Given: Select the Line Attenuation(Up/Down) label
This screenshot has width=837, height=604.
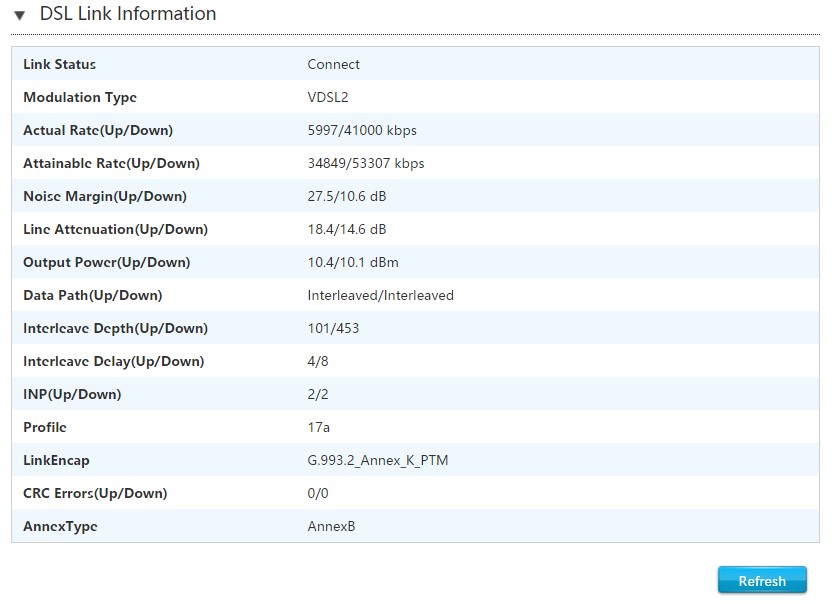Looking at the screenshot, I should click(115, 229).
